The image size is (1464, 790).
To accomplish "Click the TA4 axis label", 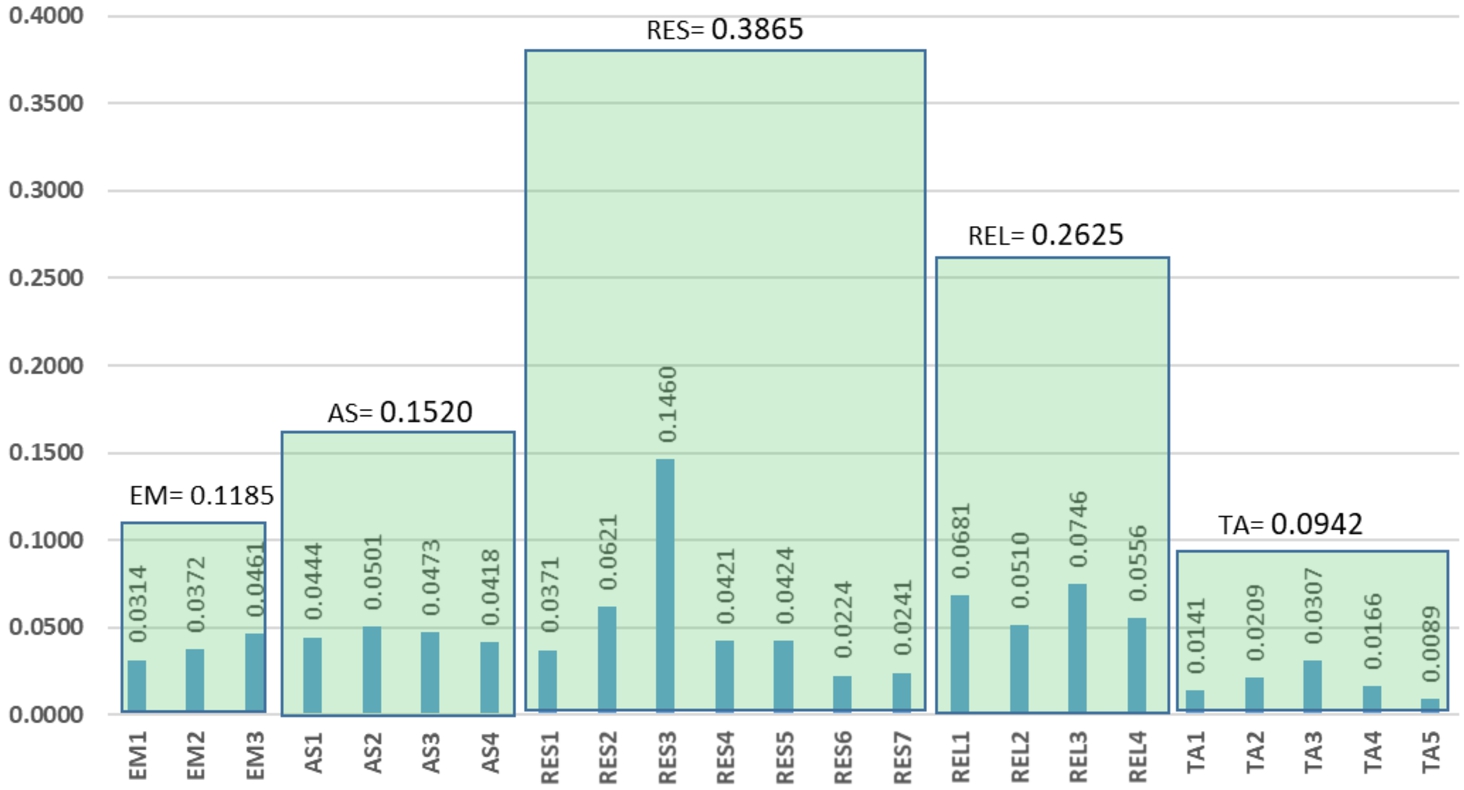I will (x=1371, y=751).
